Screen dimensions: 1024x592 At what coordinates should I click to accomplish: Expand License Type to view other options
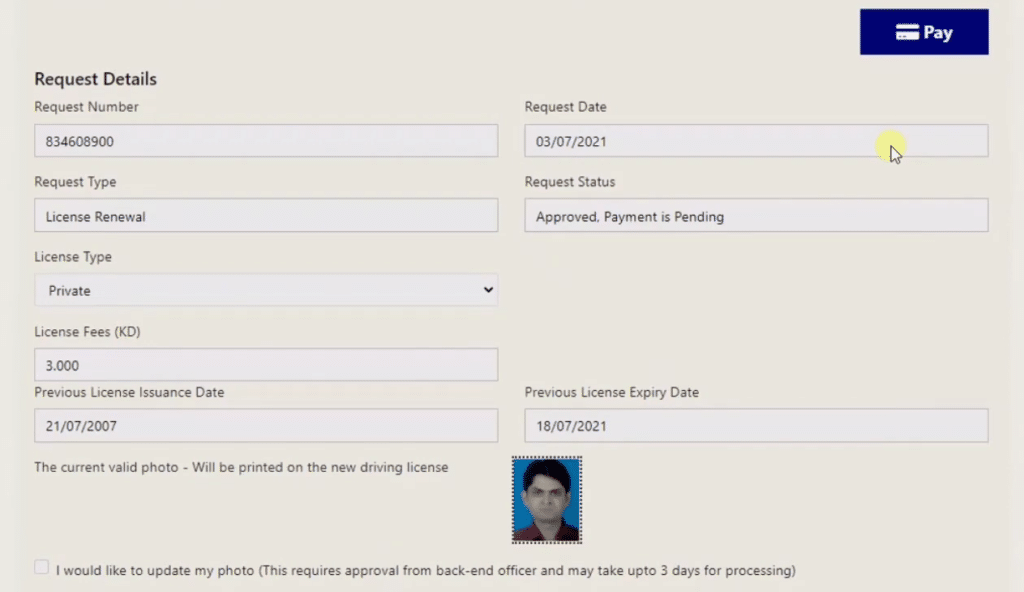[488, 290]
